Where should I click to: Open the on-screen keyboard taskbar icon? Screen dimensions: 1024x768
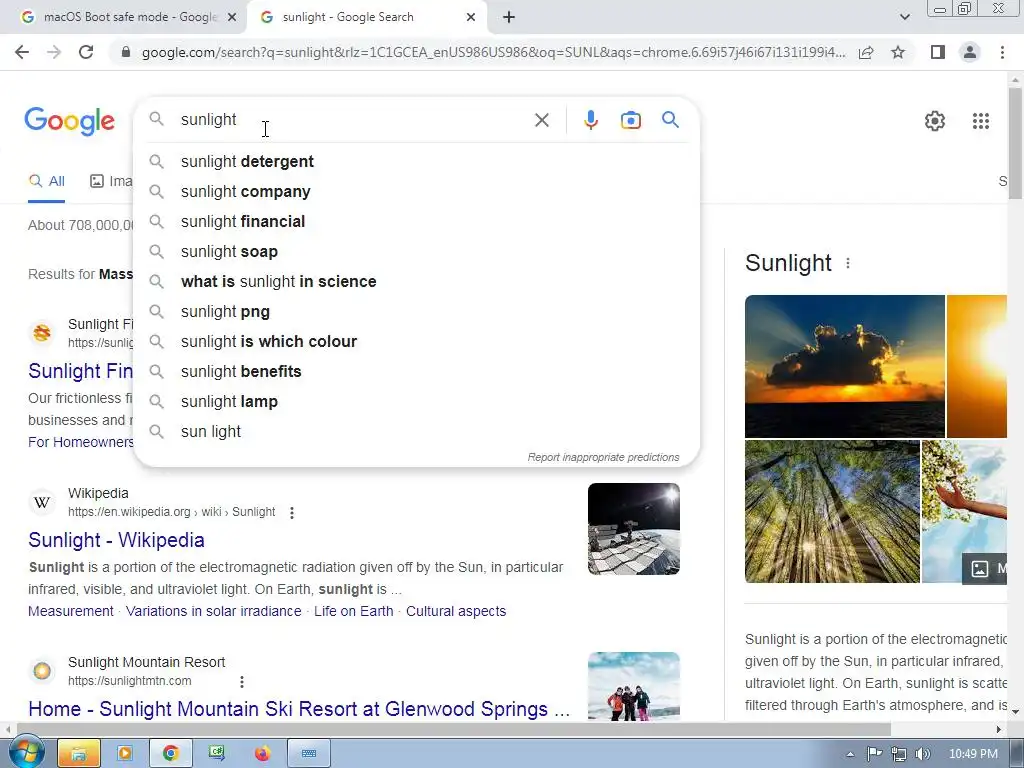tap(309, 754)
